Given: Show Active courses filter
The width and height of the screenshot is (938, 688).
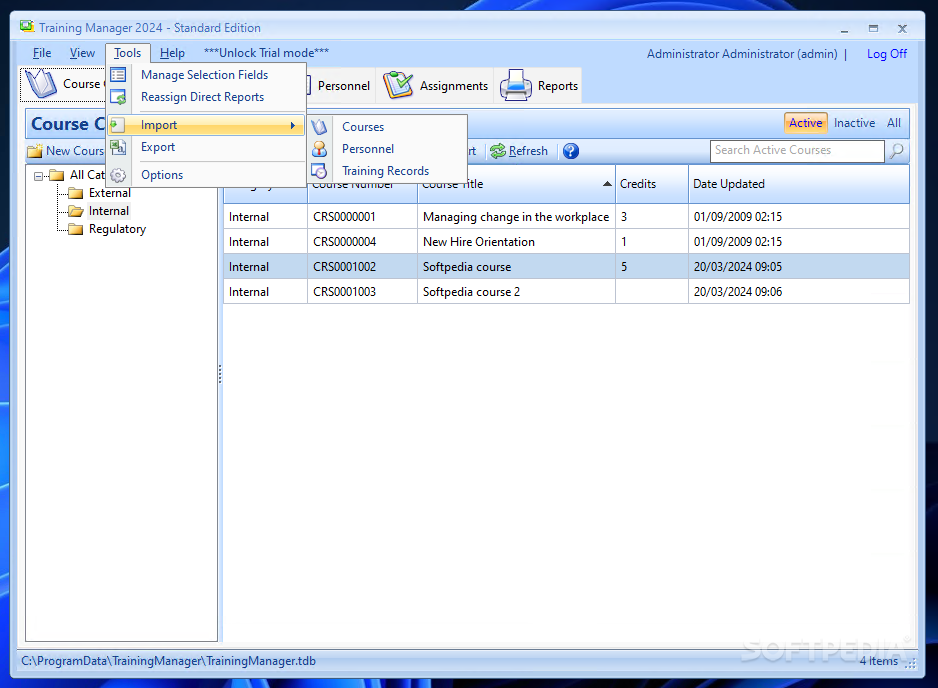Looking at the screenshot, I should pos(806,123).
